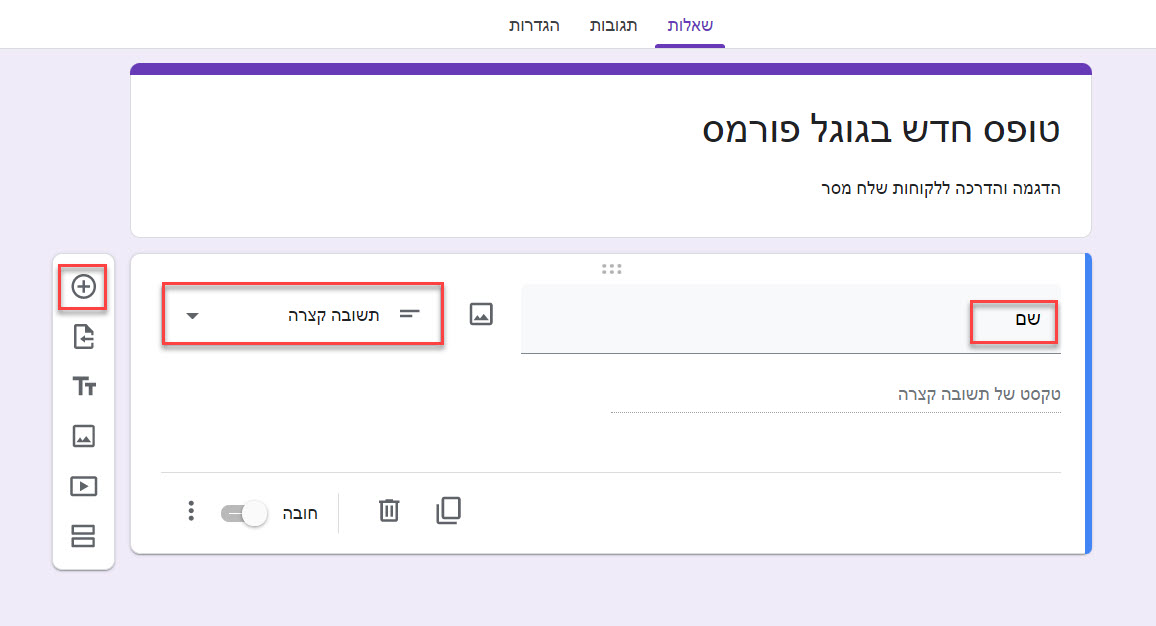Add video from the sidebar toolbar
1156x626 pixels.
[83, 486]
